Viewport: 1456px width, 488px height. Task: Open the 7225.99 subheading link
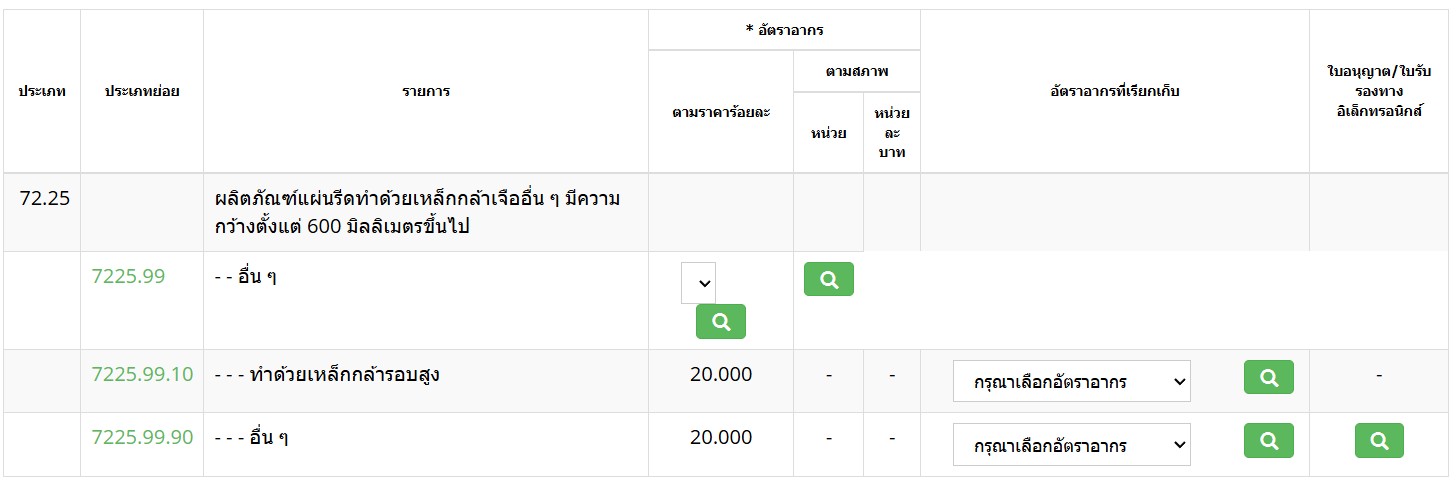tap(128, 277)
